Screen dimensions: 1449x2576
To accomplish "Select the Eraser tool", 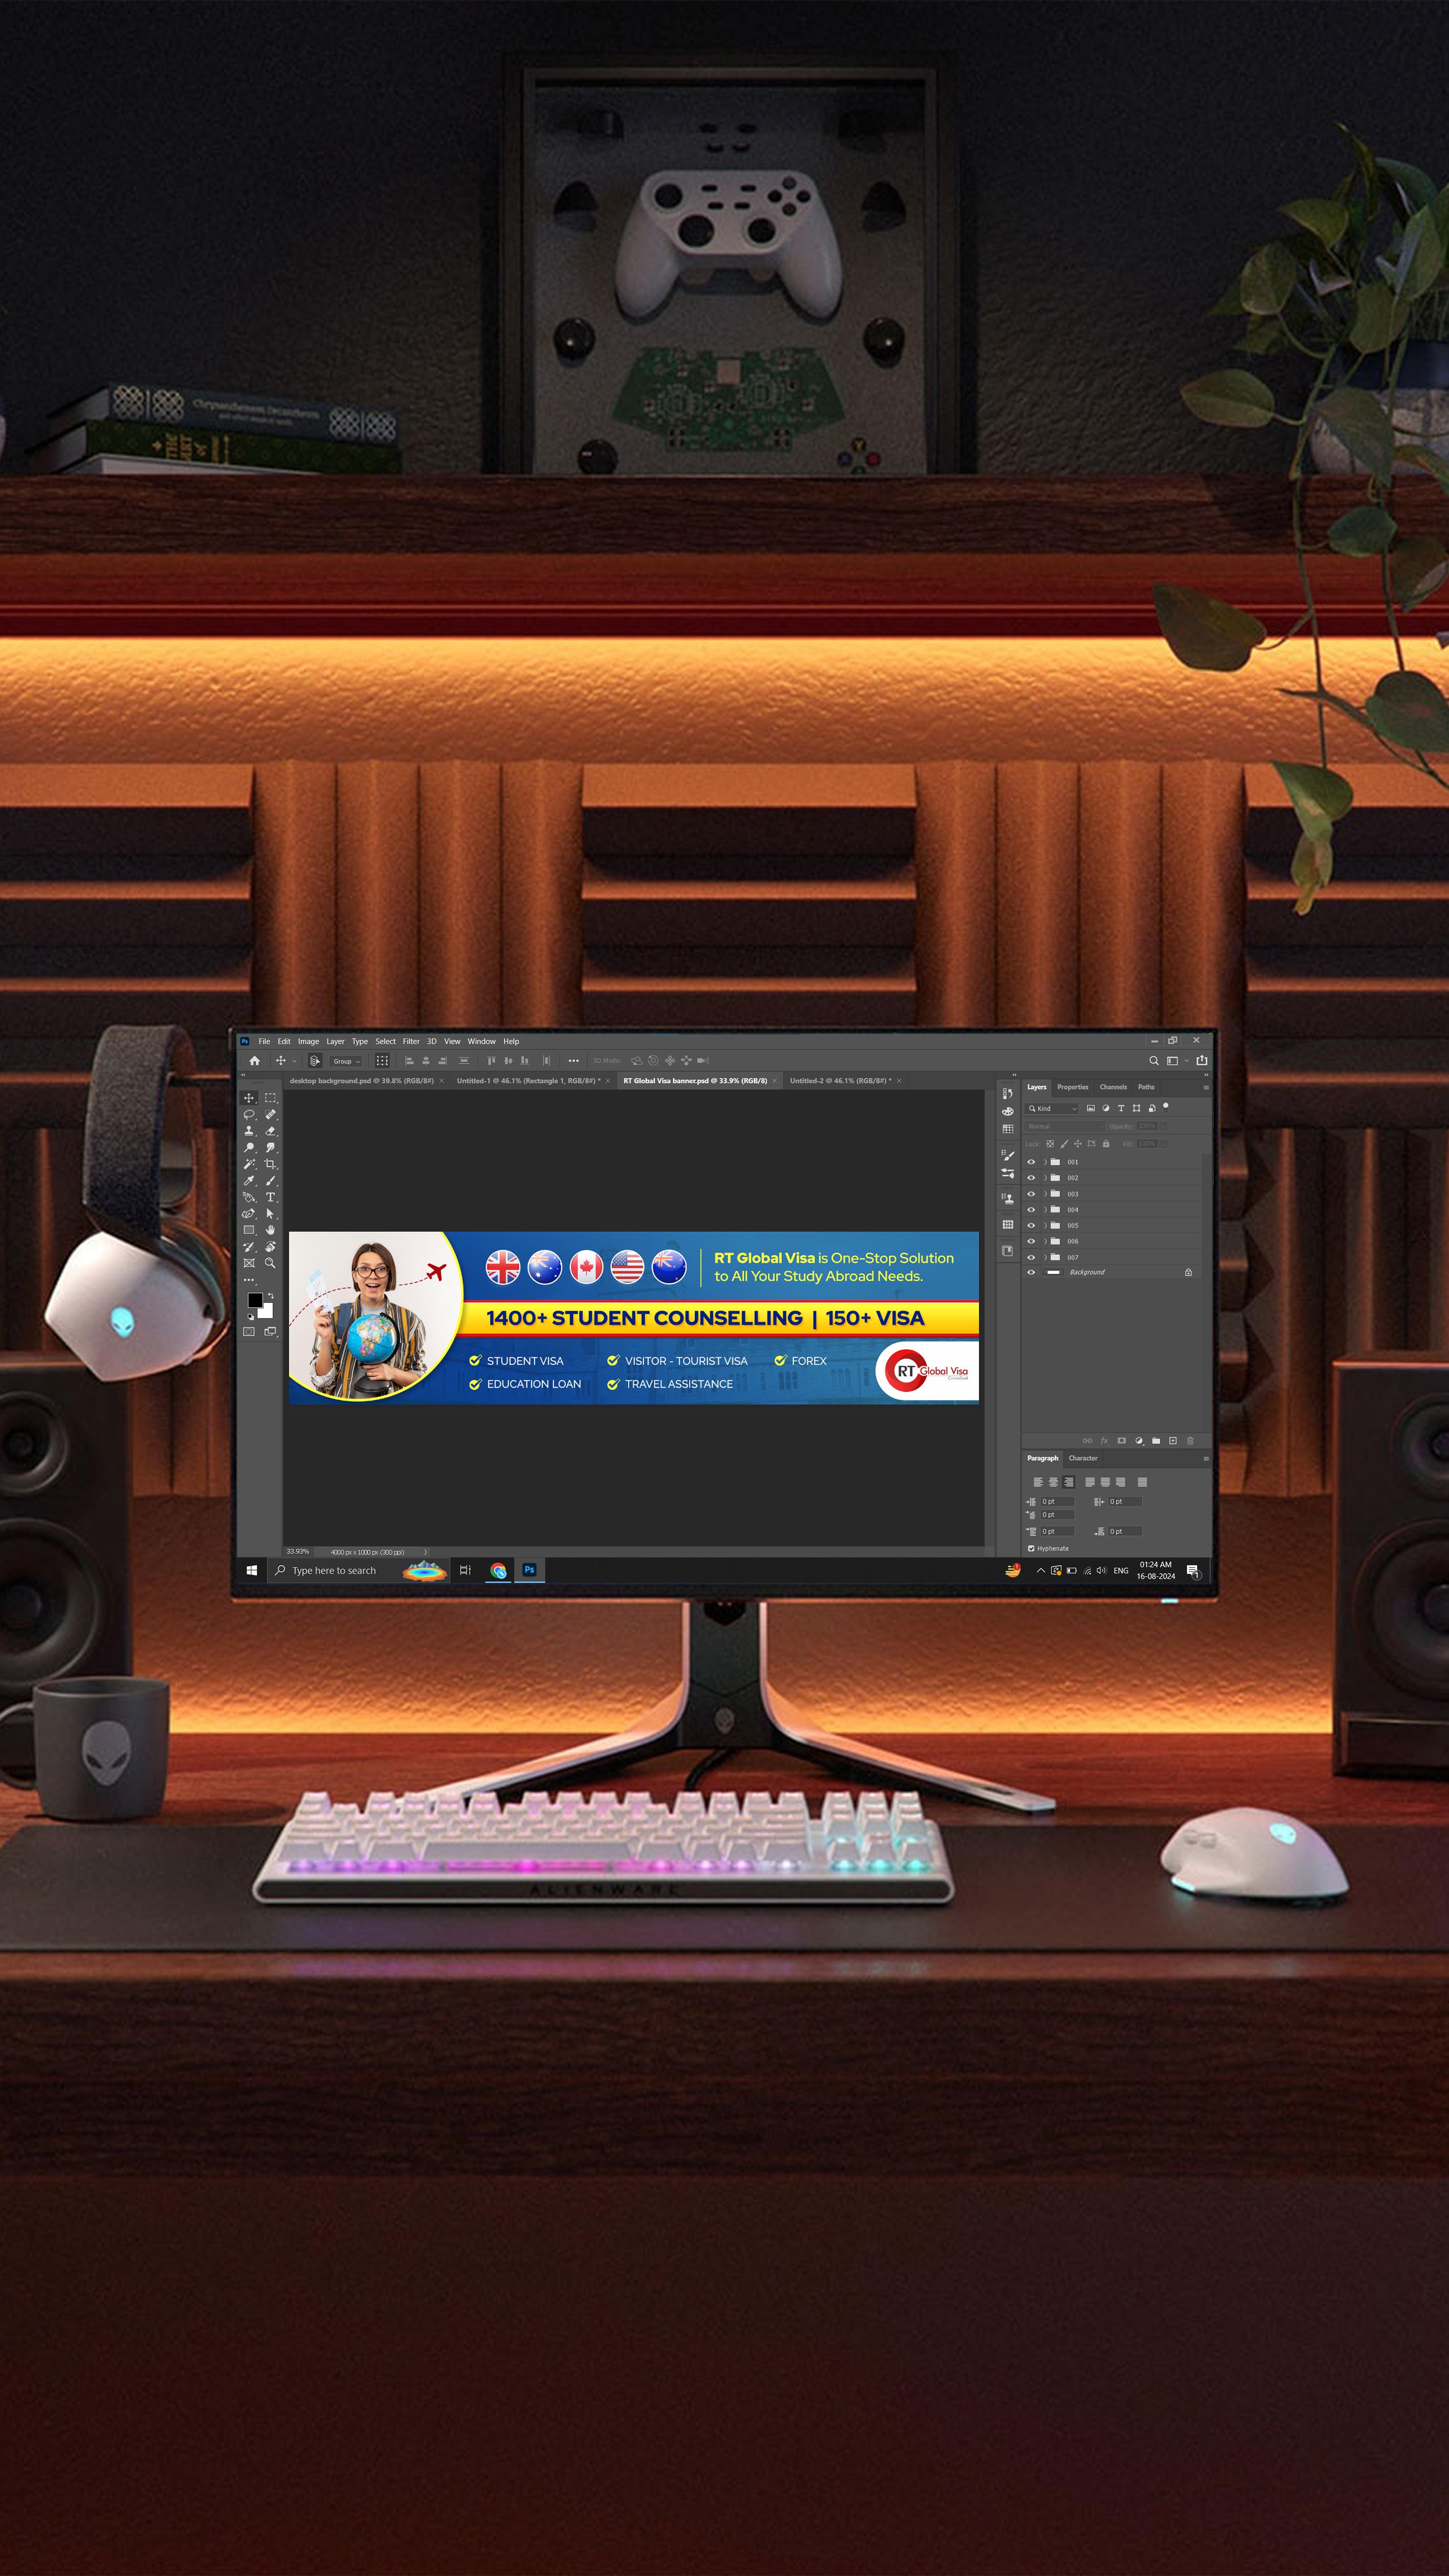I will tap(270, 1131).
